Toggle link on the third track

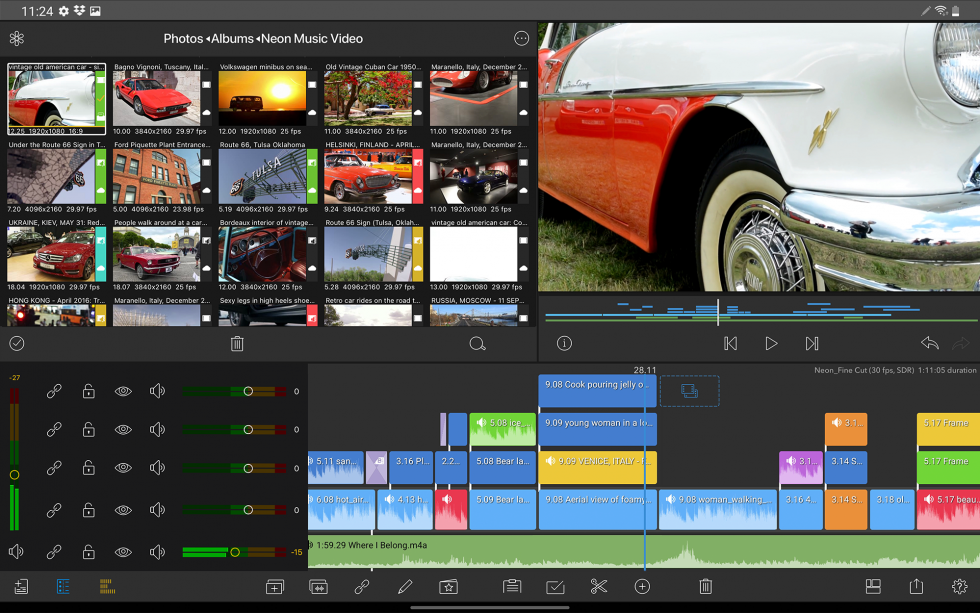(x=54, y=468)
